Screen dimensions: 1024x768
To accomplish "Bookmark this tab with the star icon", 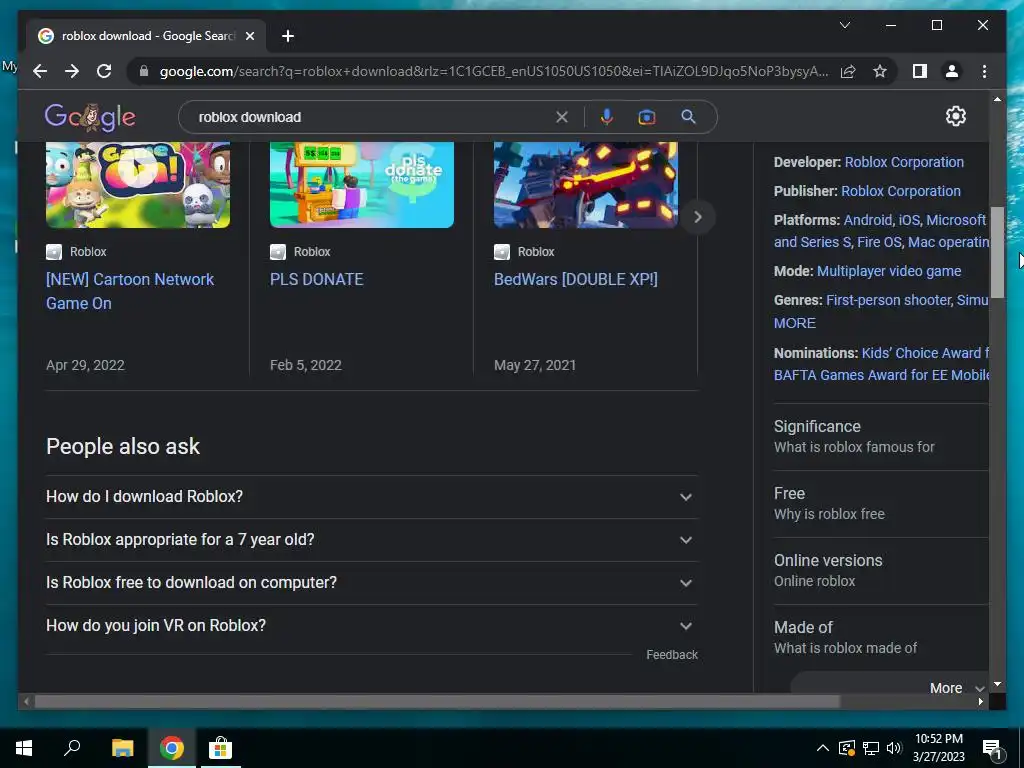I will (880, 71).
